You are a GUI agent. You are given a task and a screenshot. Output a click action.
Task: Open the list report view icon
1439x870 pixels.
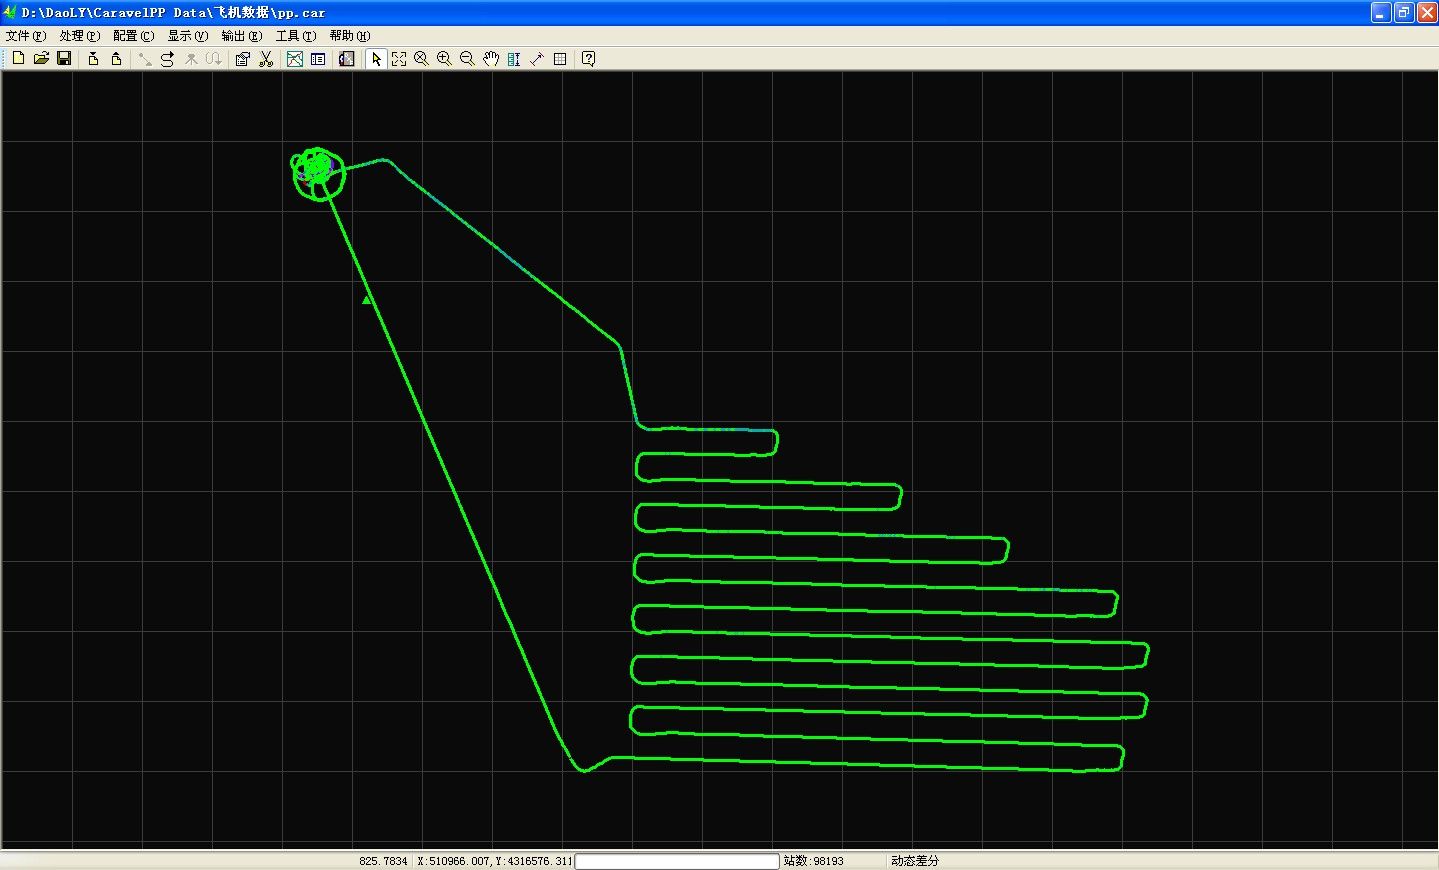pos(318,59)
